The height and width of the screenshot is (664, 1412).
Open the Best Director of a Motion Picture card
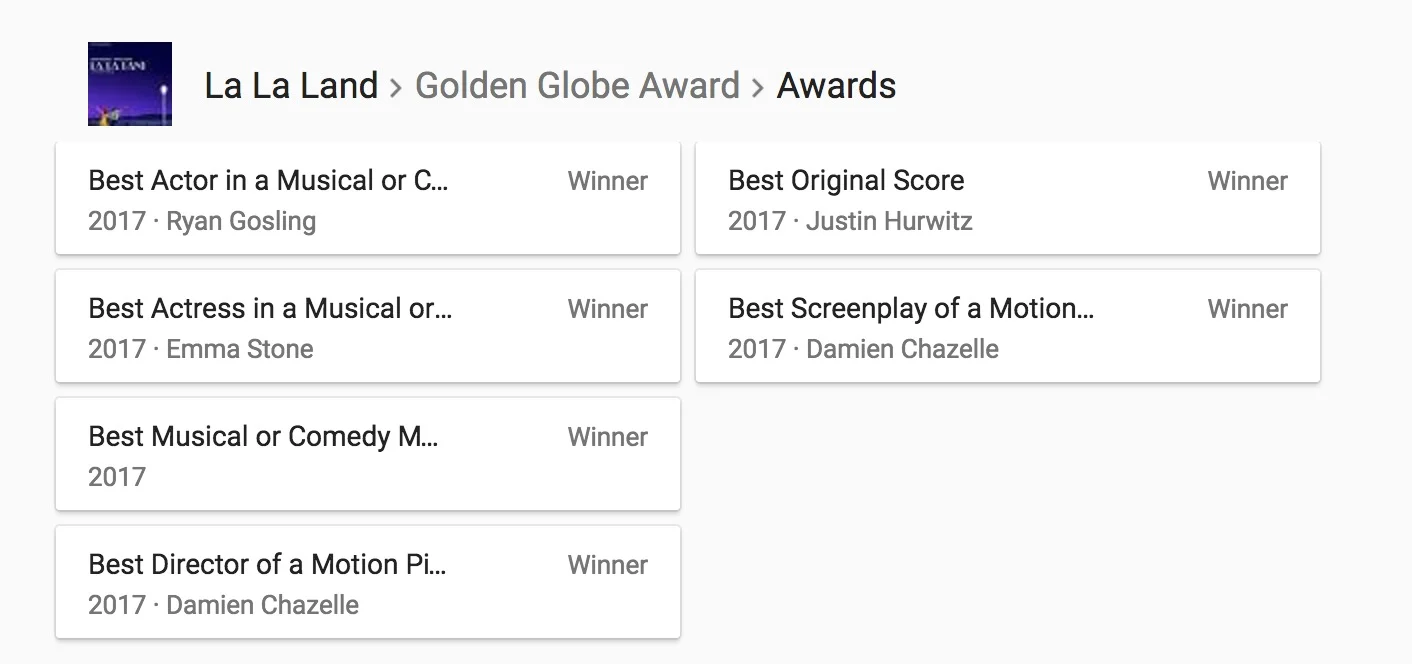point(368,582)
